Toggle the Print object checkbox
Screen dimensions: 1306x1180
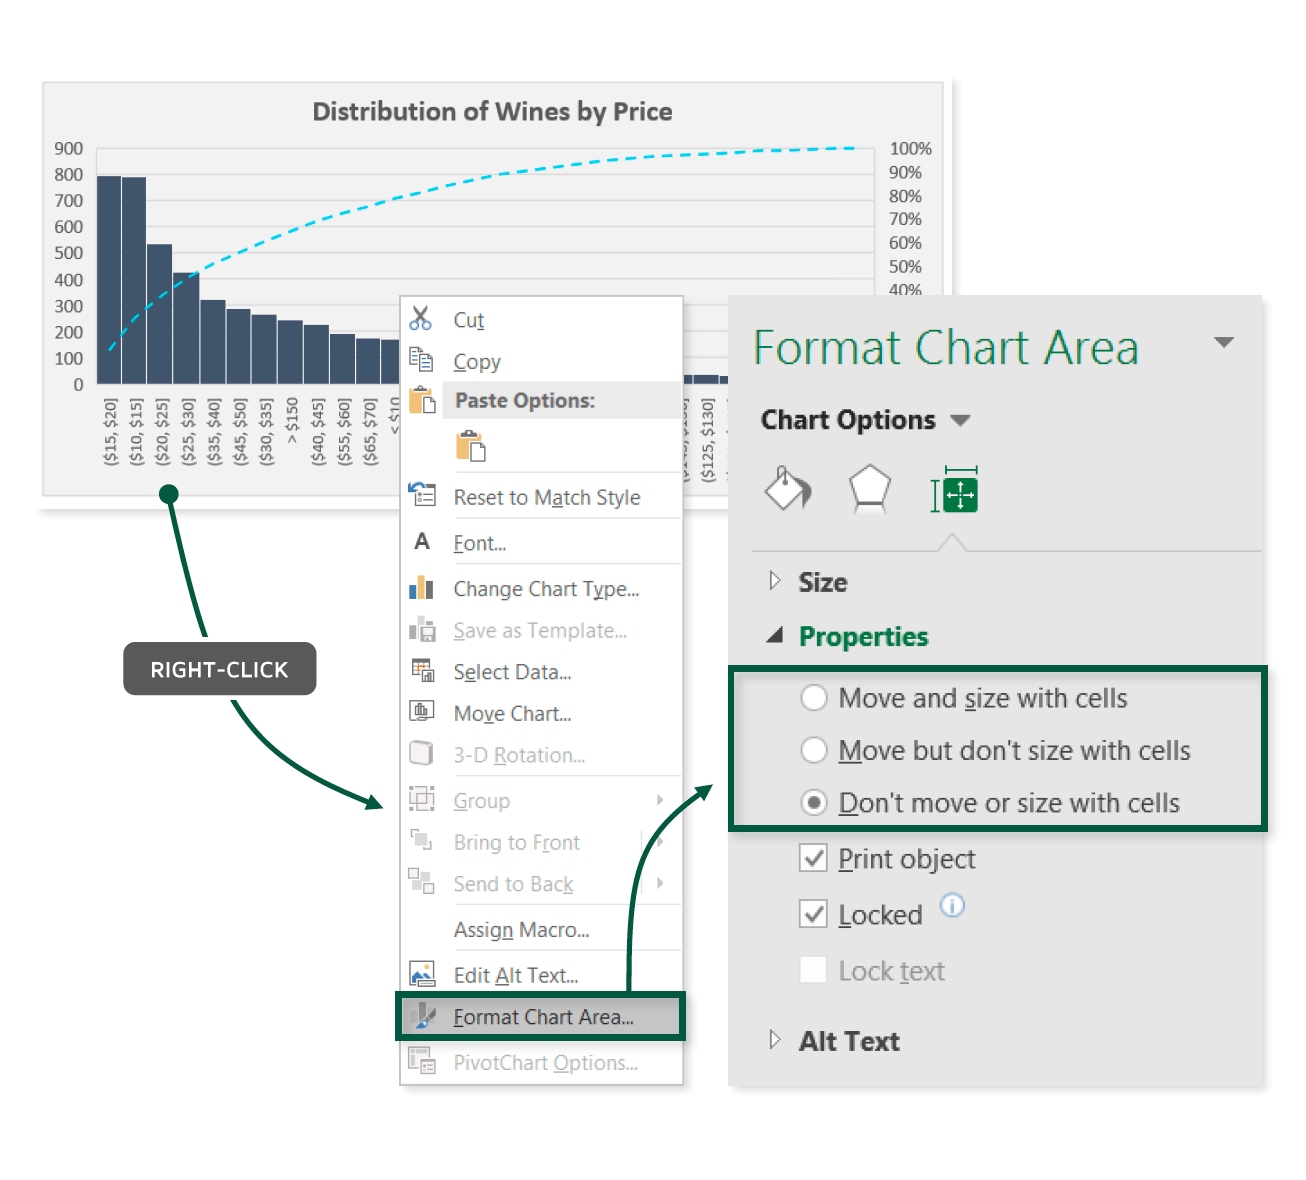pyautogui.click(x=814, y=858)
